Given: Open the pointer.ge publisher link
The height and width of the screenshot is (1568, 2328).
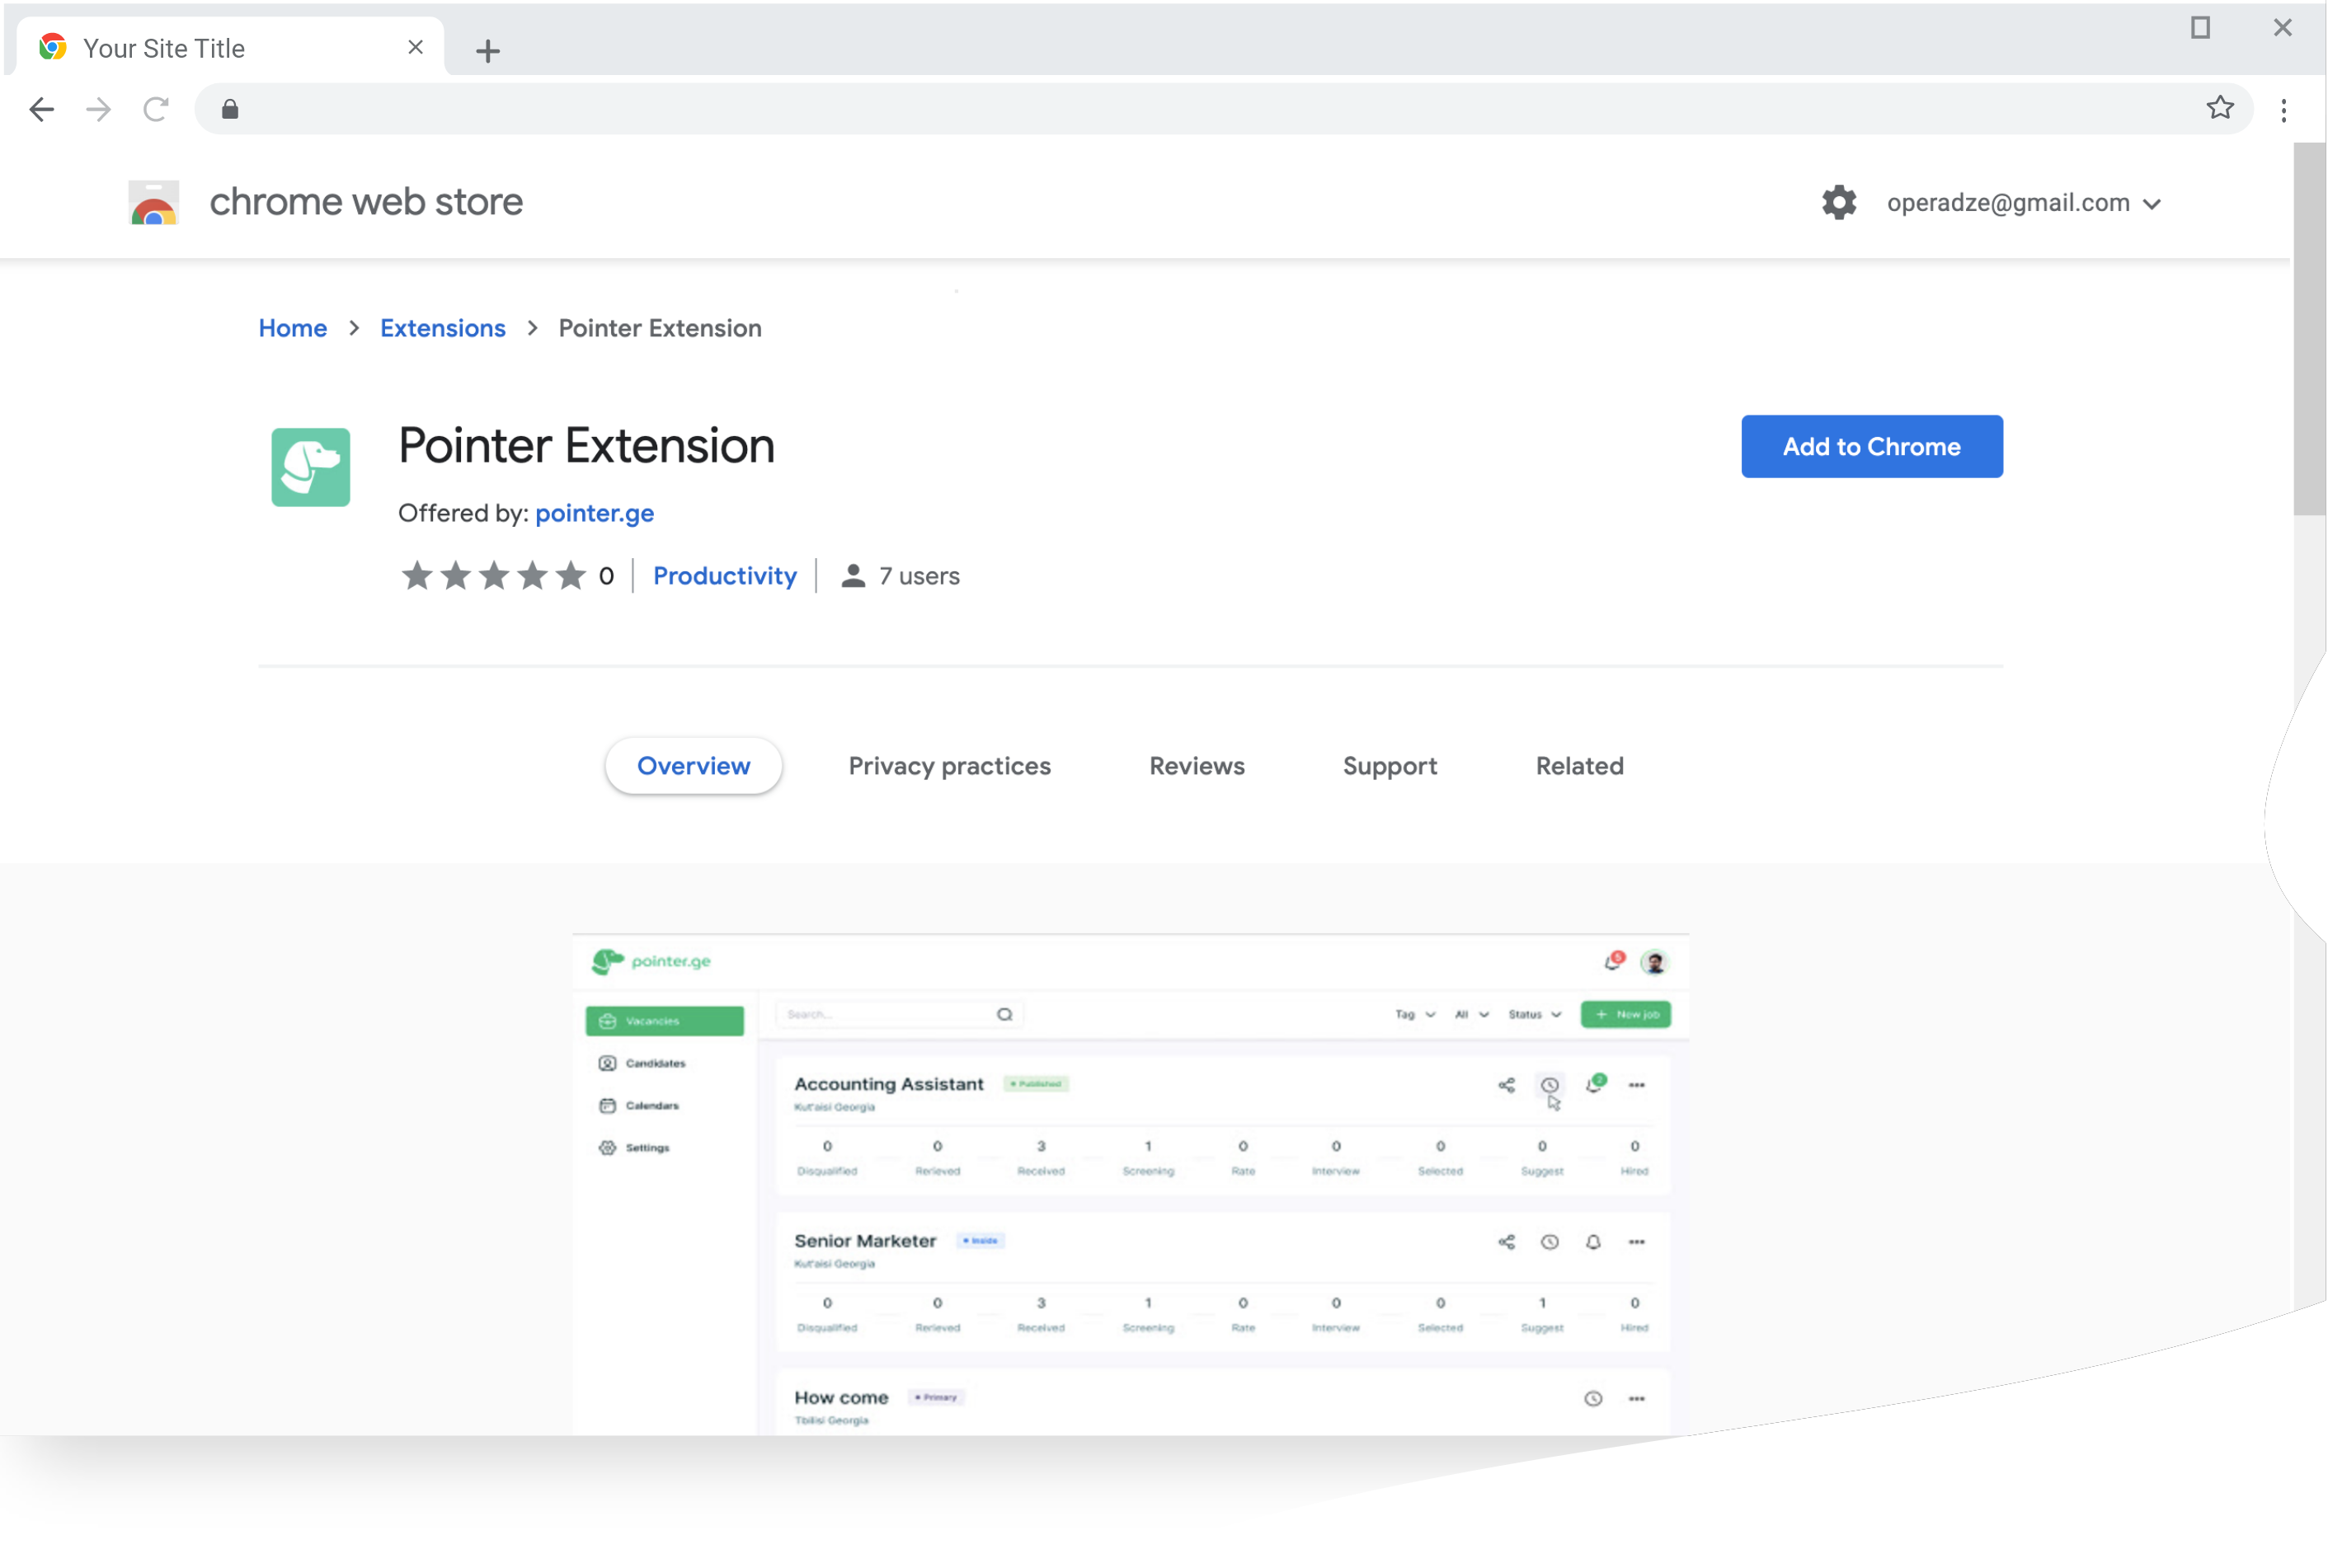Looking at the screenshot, I should click(x=594, y=513).
